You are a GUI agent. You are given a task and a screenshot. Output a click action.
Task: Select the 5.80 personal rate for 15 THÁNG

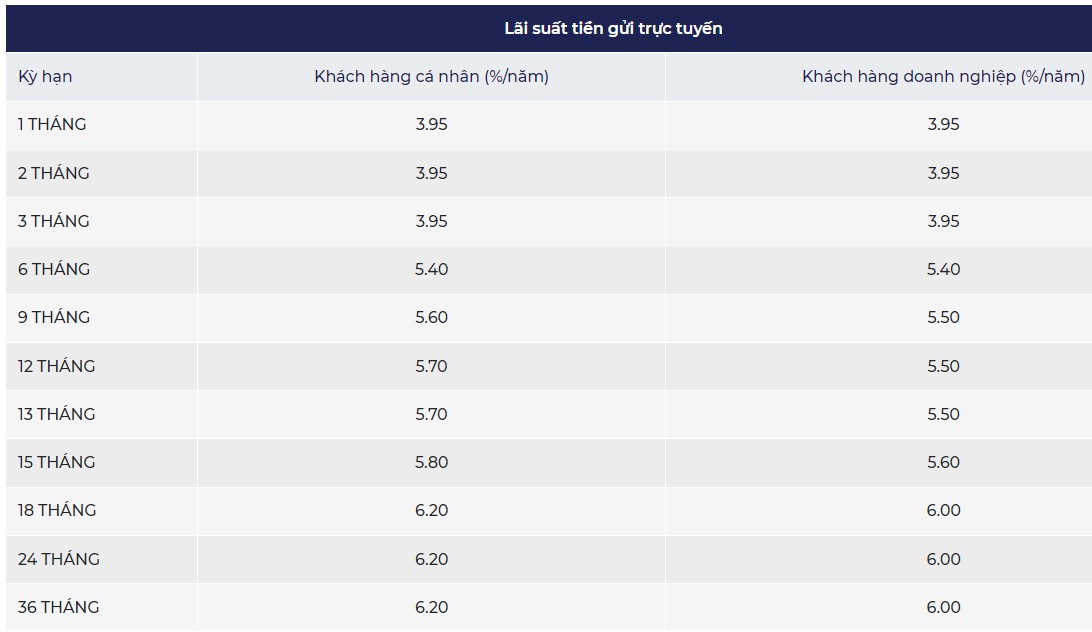click(x=431, y=462)
